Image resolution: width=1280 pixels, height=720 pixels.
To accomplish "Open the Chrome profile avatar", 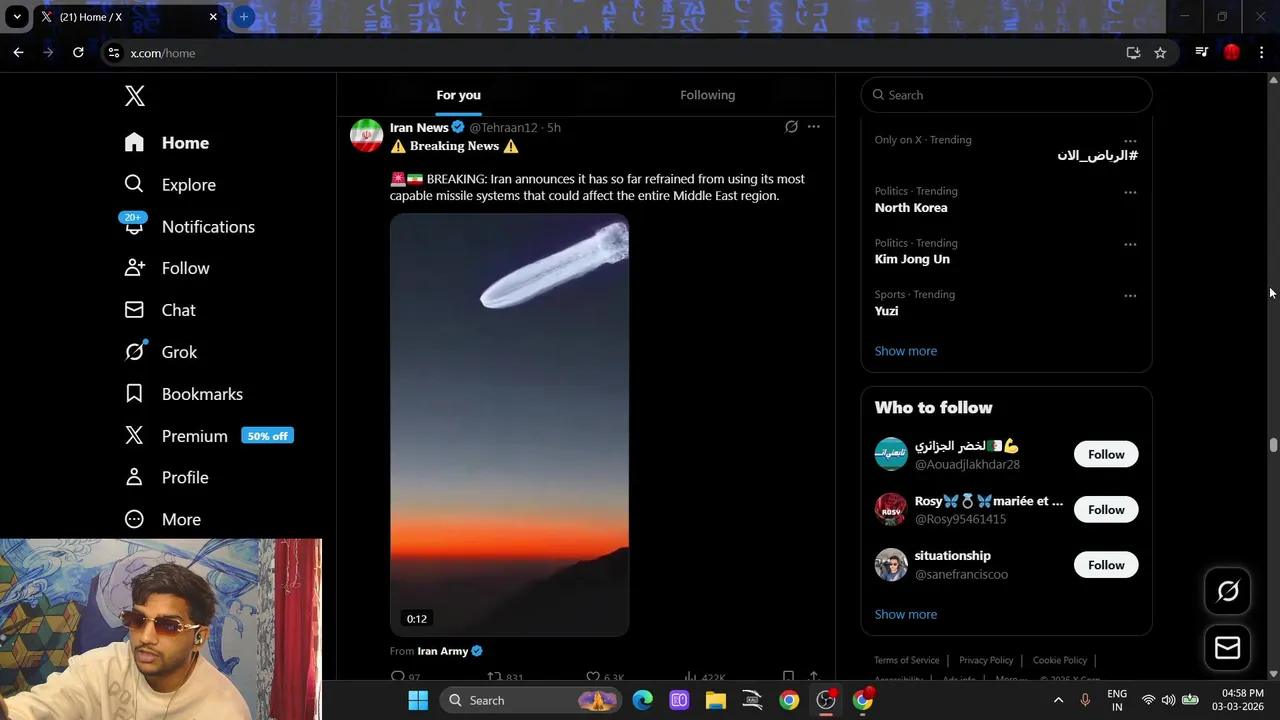I will click(1232, 53).
